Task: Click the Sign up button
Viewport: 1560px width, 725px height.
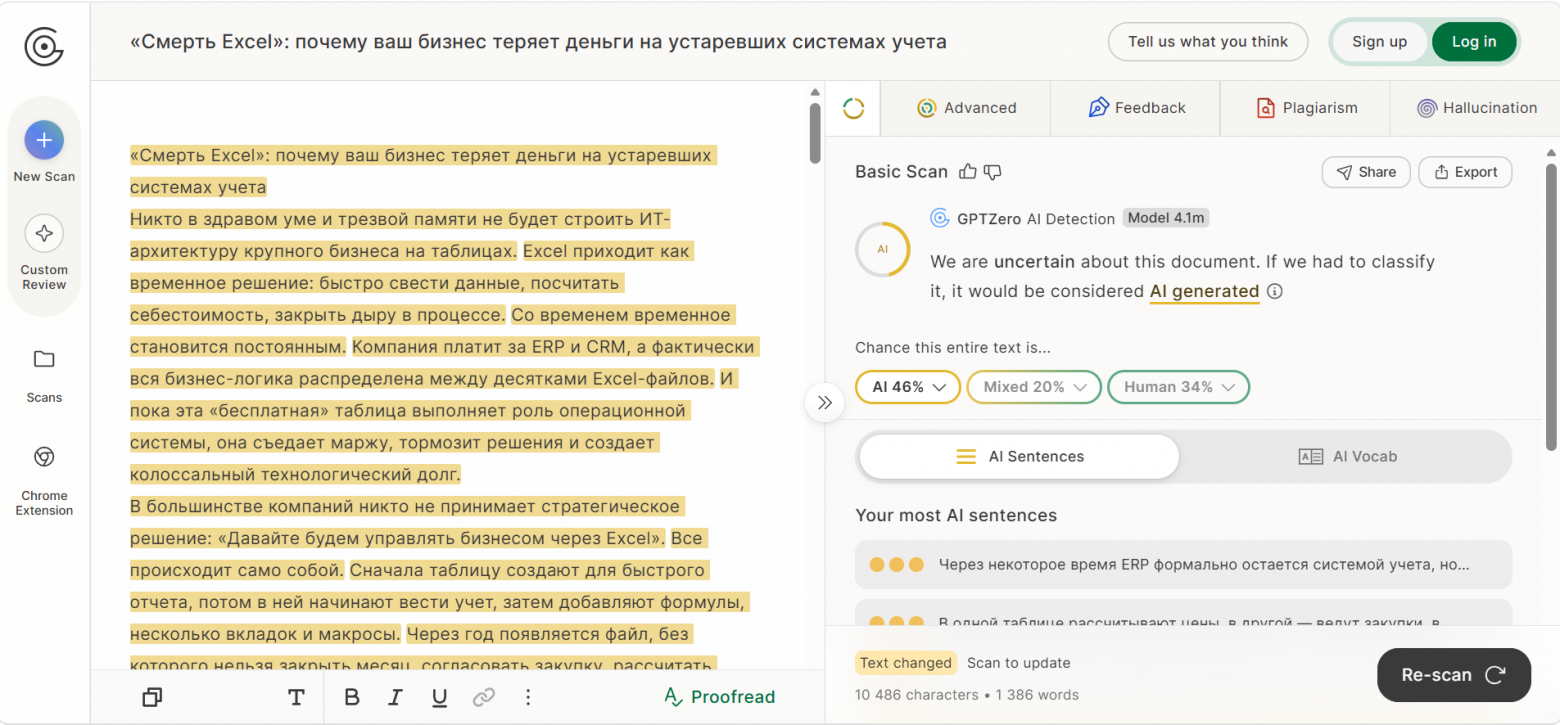Action: click(1379, 42)
